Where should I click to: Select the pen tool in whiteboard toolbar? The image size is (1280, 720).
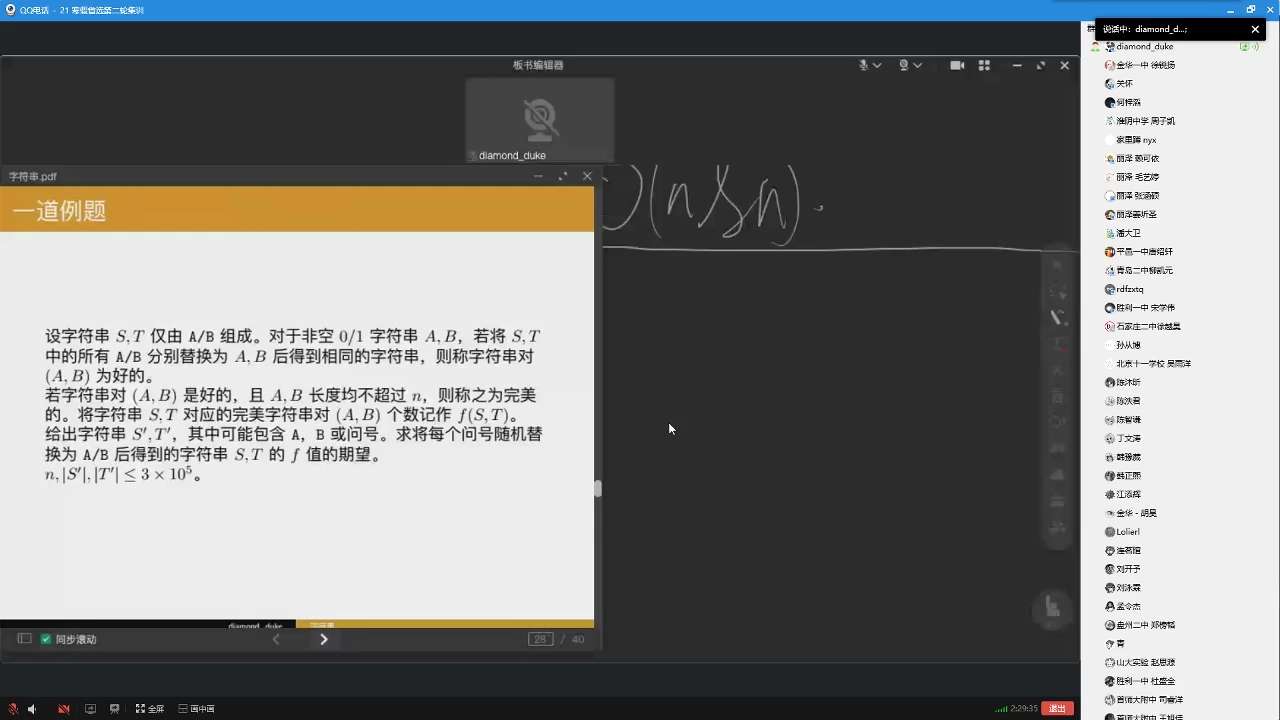point(1057,317)
